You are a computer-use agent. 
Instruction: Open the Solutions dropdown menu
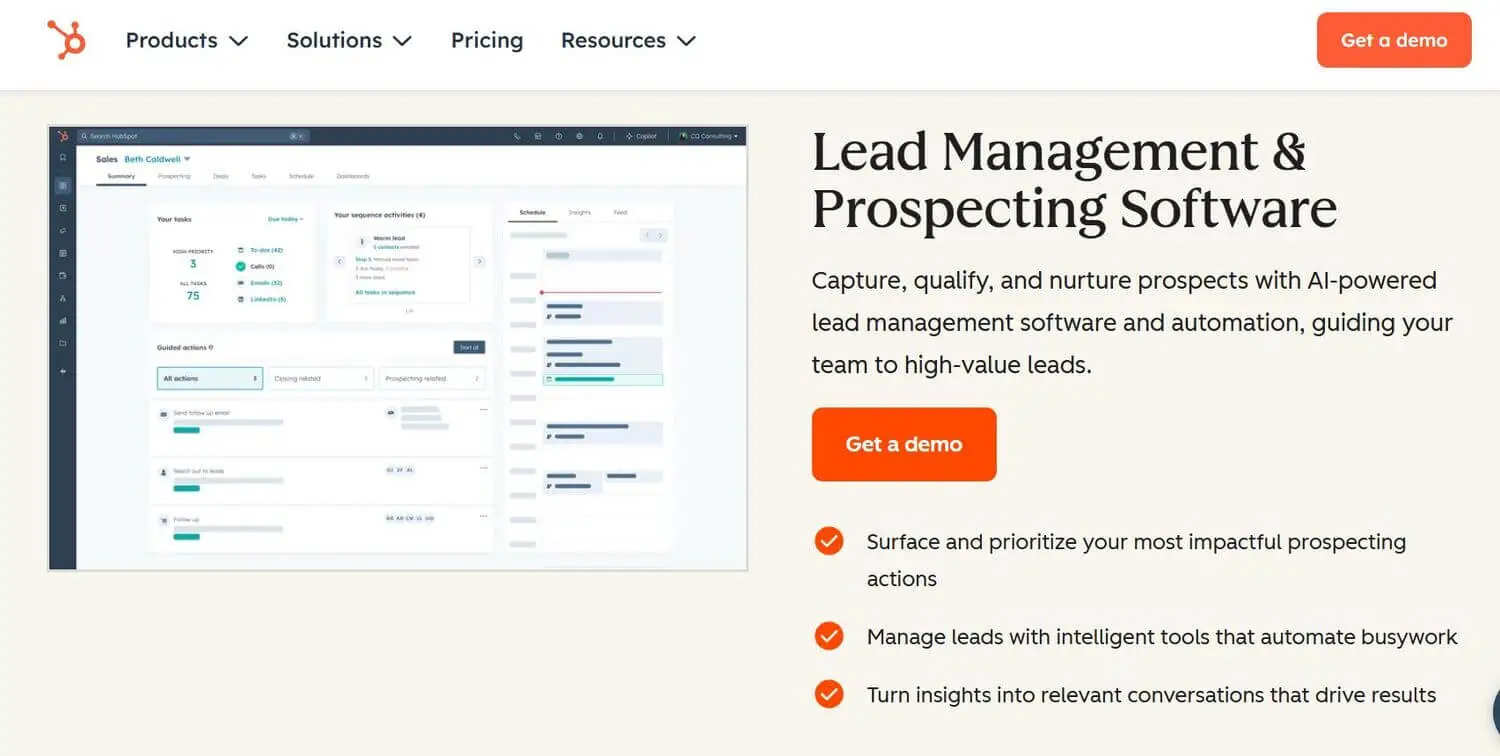(x=348, y=40)
